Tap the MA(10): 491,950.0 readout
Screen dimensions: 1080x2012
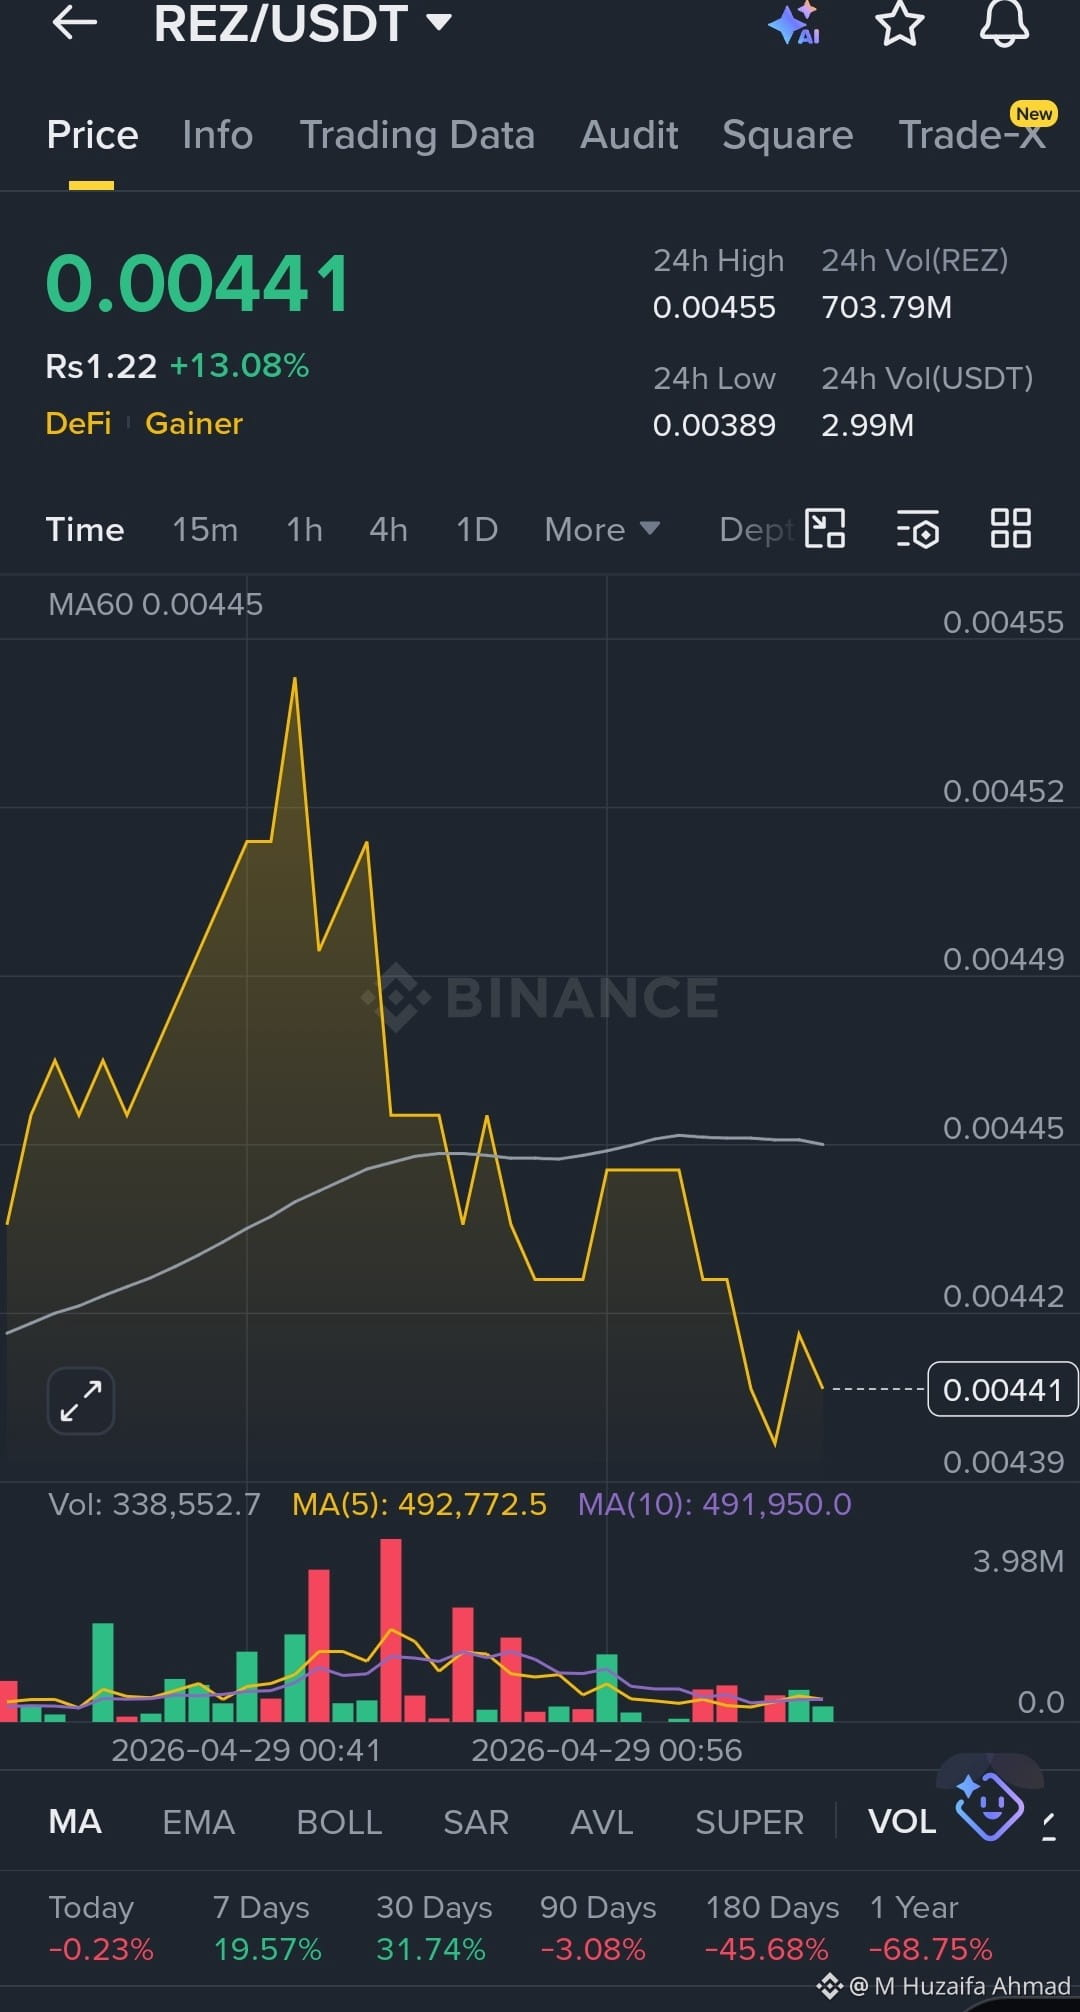714,1504
